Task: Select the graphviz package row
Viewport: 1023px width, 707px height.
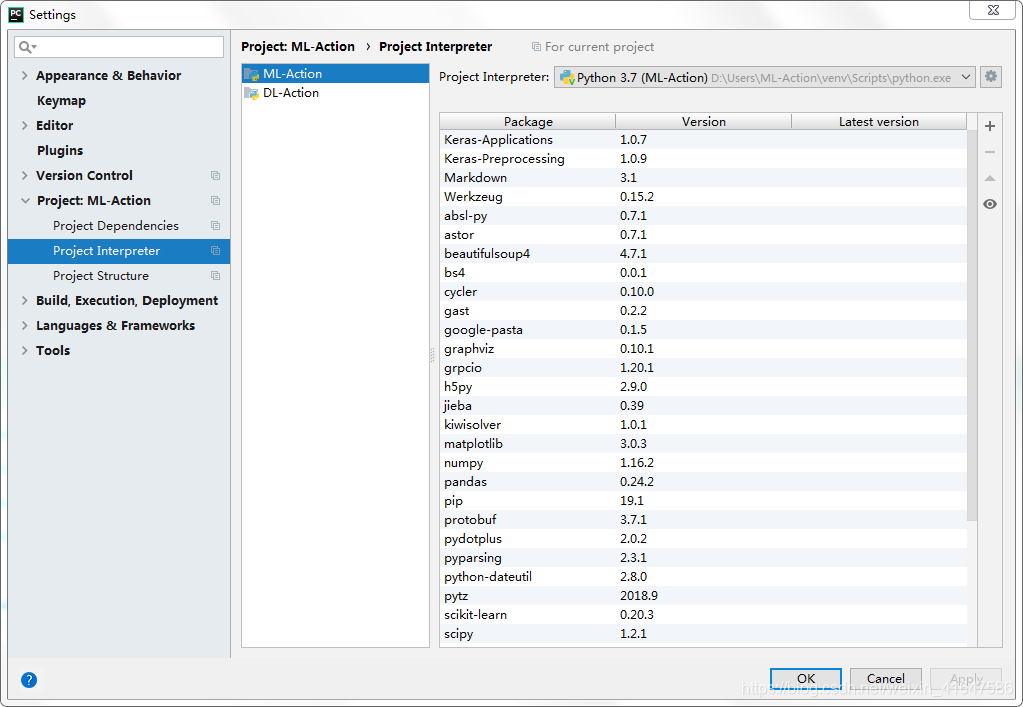Action: tap(703, 348)
